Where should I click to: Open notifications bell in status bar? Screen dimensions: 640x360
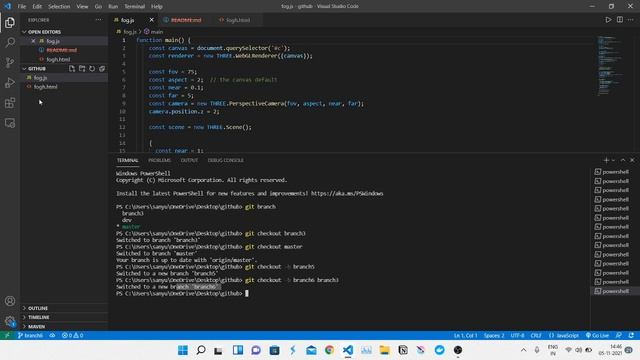[x=631, y=335]
